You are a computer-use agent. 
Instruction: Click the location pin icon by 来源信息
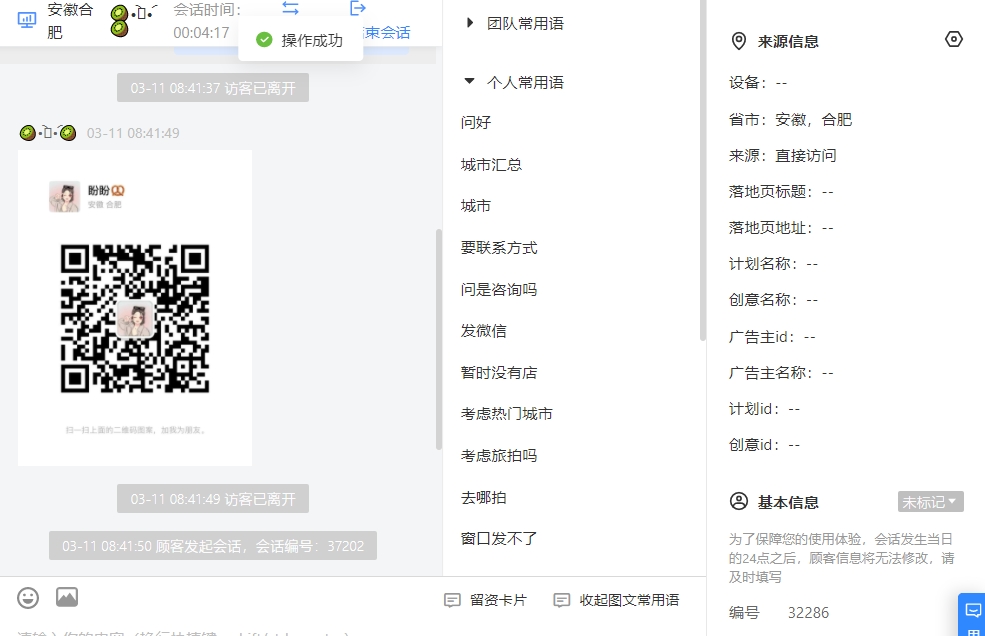click(739, 41)
